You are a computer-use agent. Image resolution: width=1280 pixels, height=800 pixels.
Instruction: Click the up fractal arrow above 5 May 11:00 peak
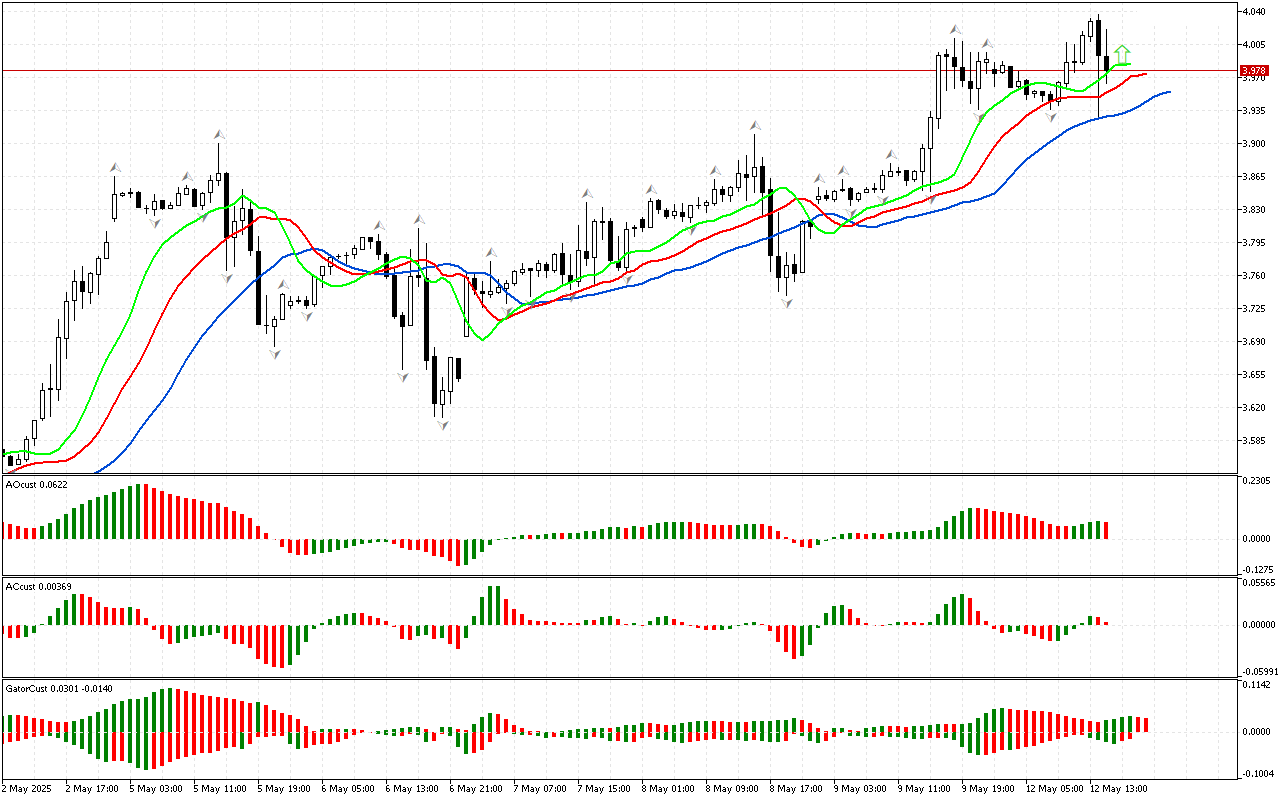coord(218,133)
